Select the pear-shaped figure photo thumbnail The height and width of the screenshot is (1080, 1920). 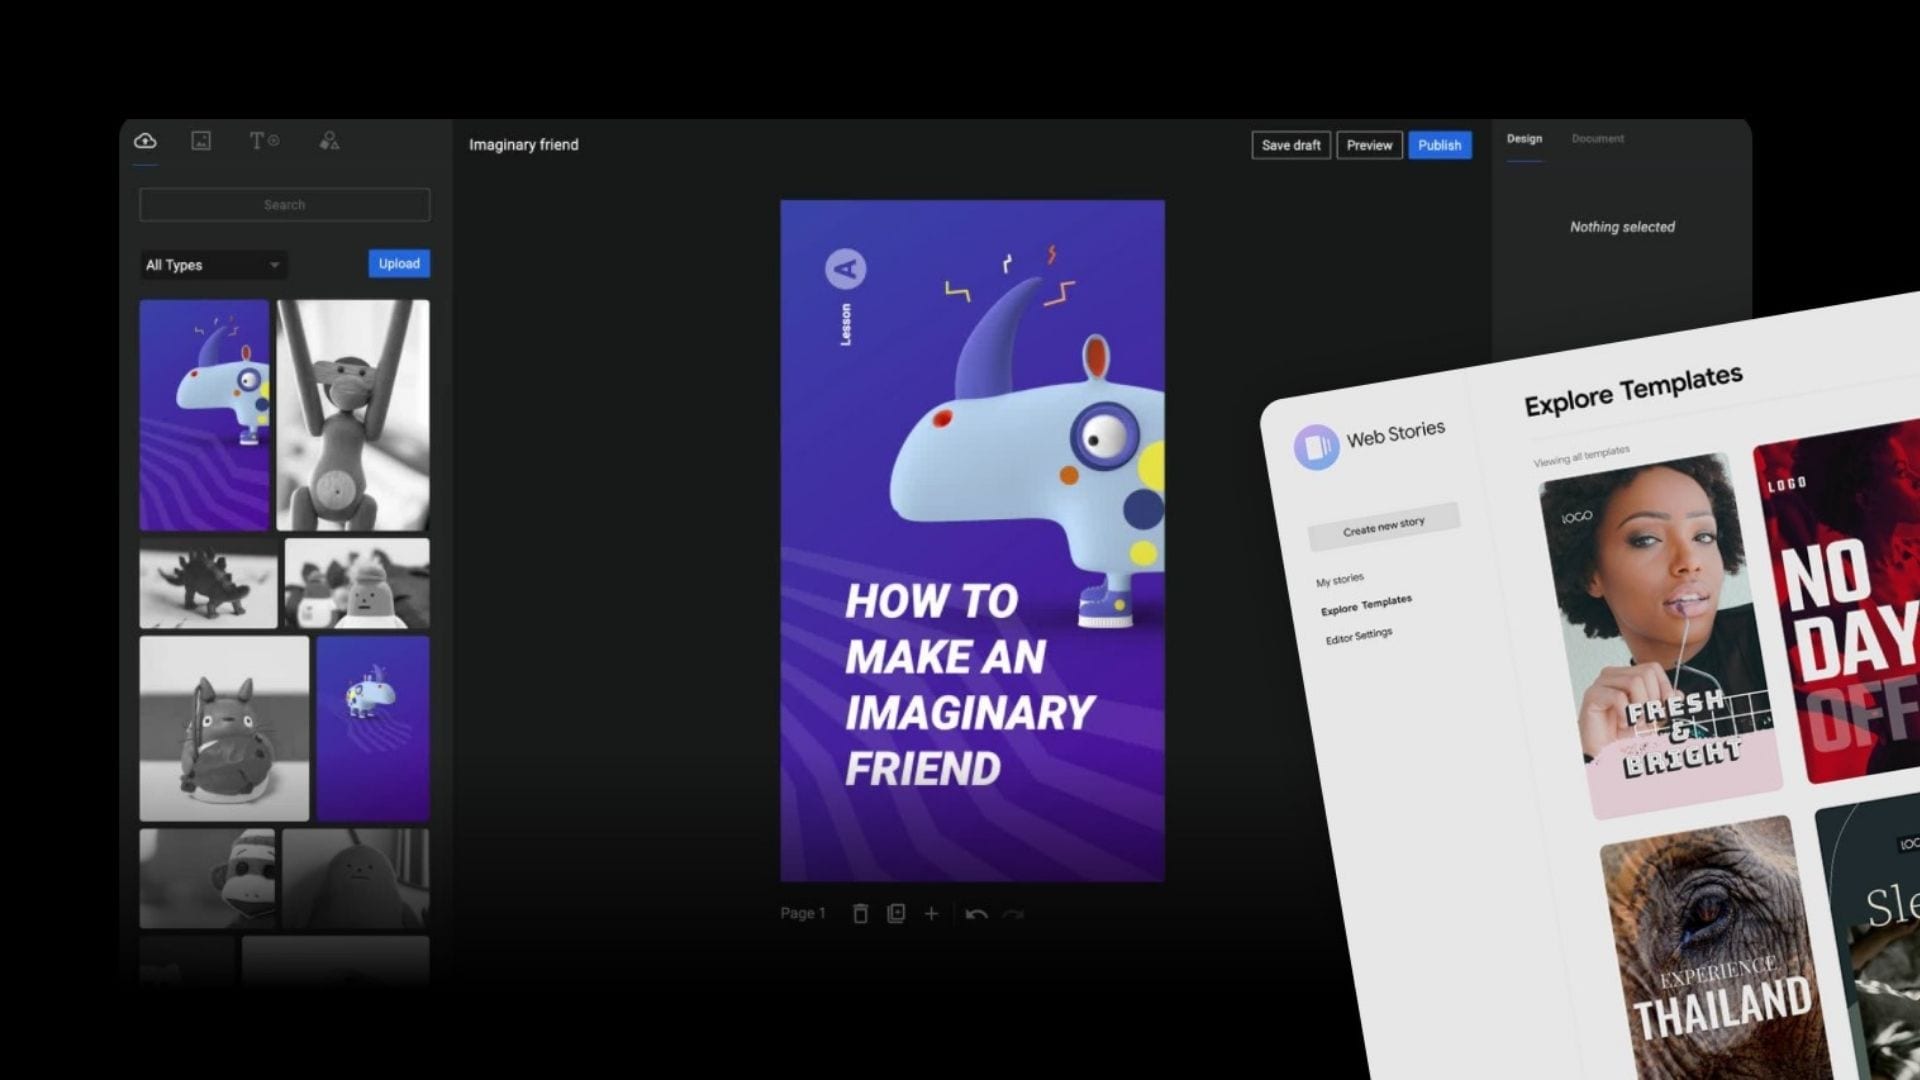point(356,878)
